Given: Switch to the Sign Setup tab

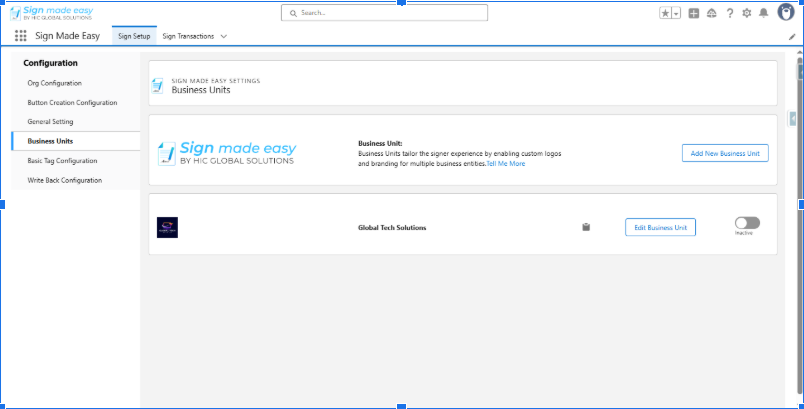Looking at the screenshot, I should click(x=134, y=36).
